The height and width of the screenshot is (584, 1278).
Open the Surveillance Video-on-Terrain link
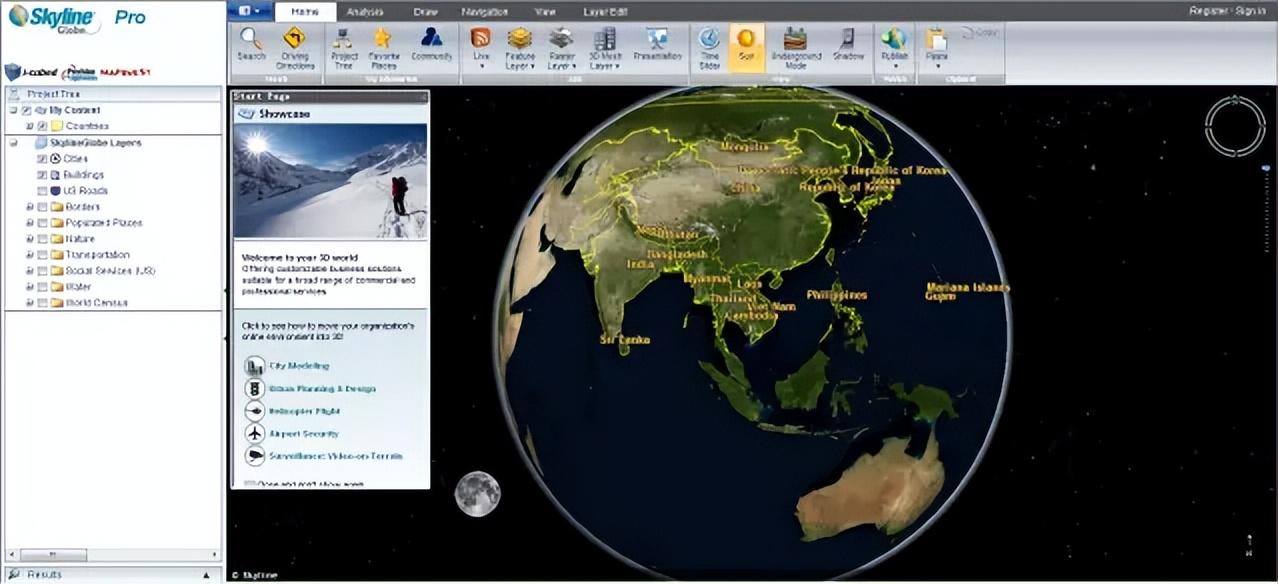pos(335,456)
